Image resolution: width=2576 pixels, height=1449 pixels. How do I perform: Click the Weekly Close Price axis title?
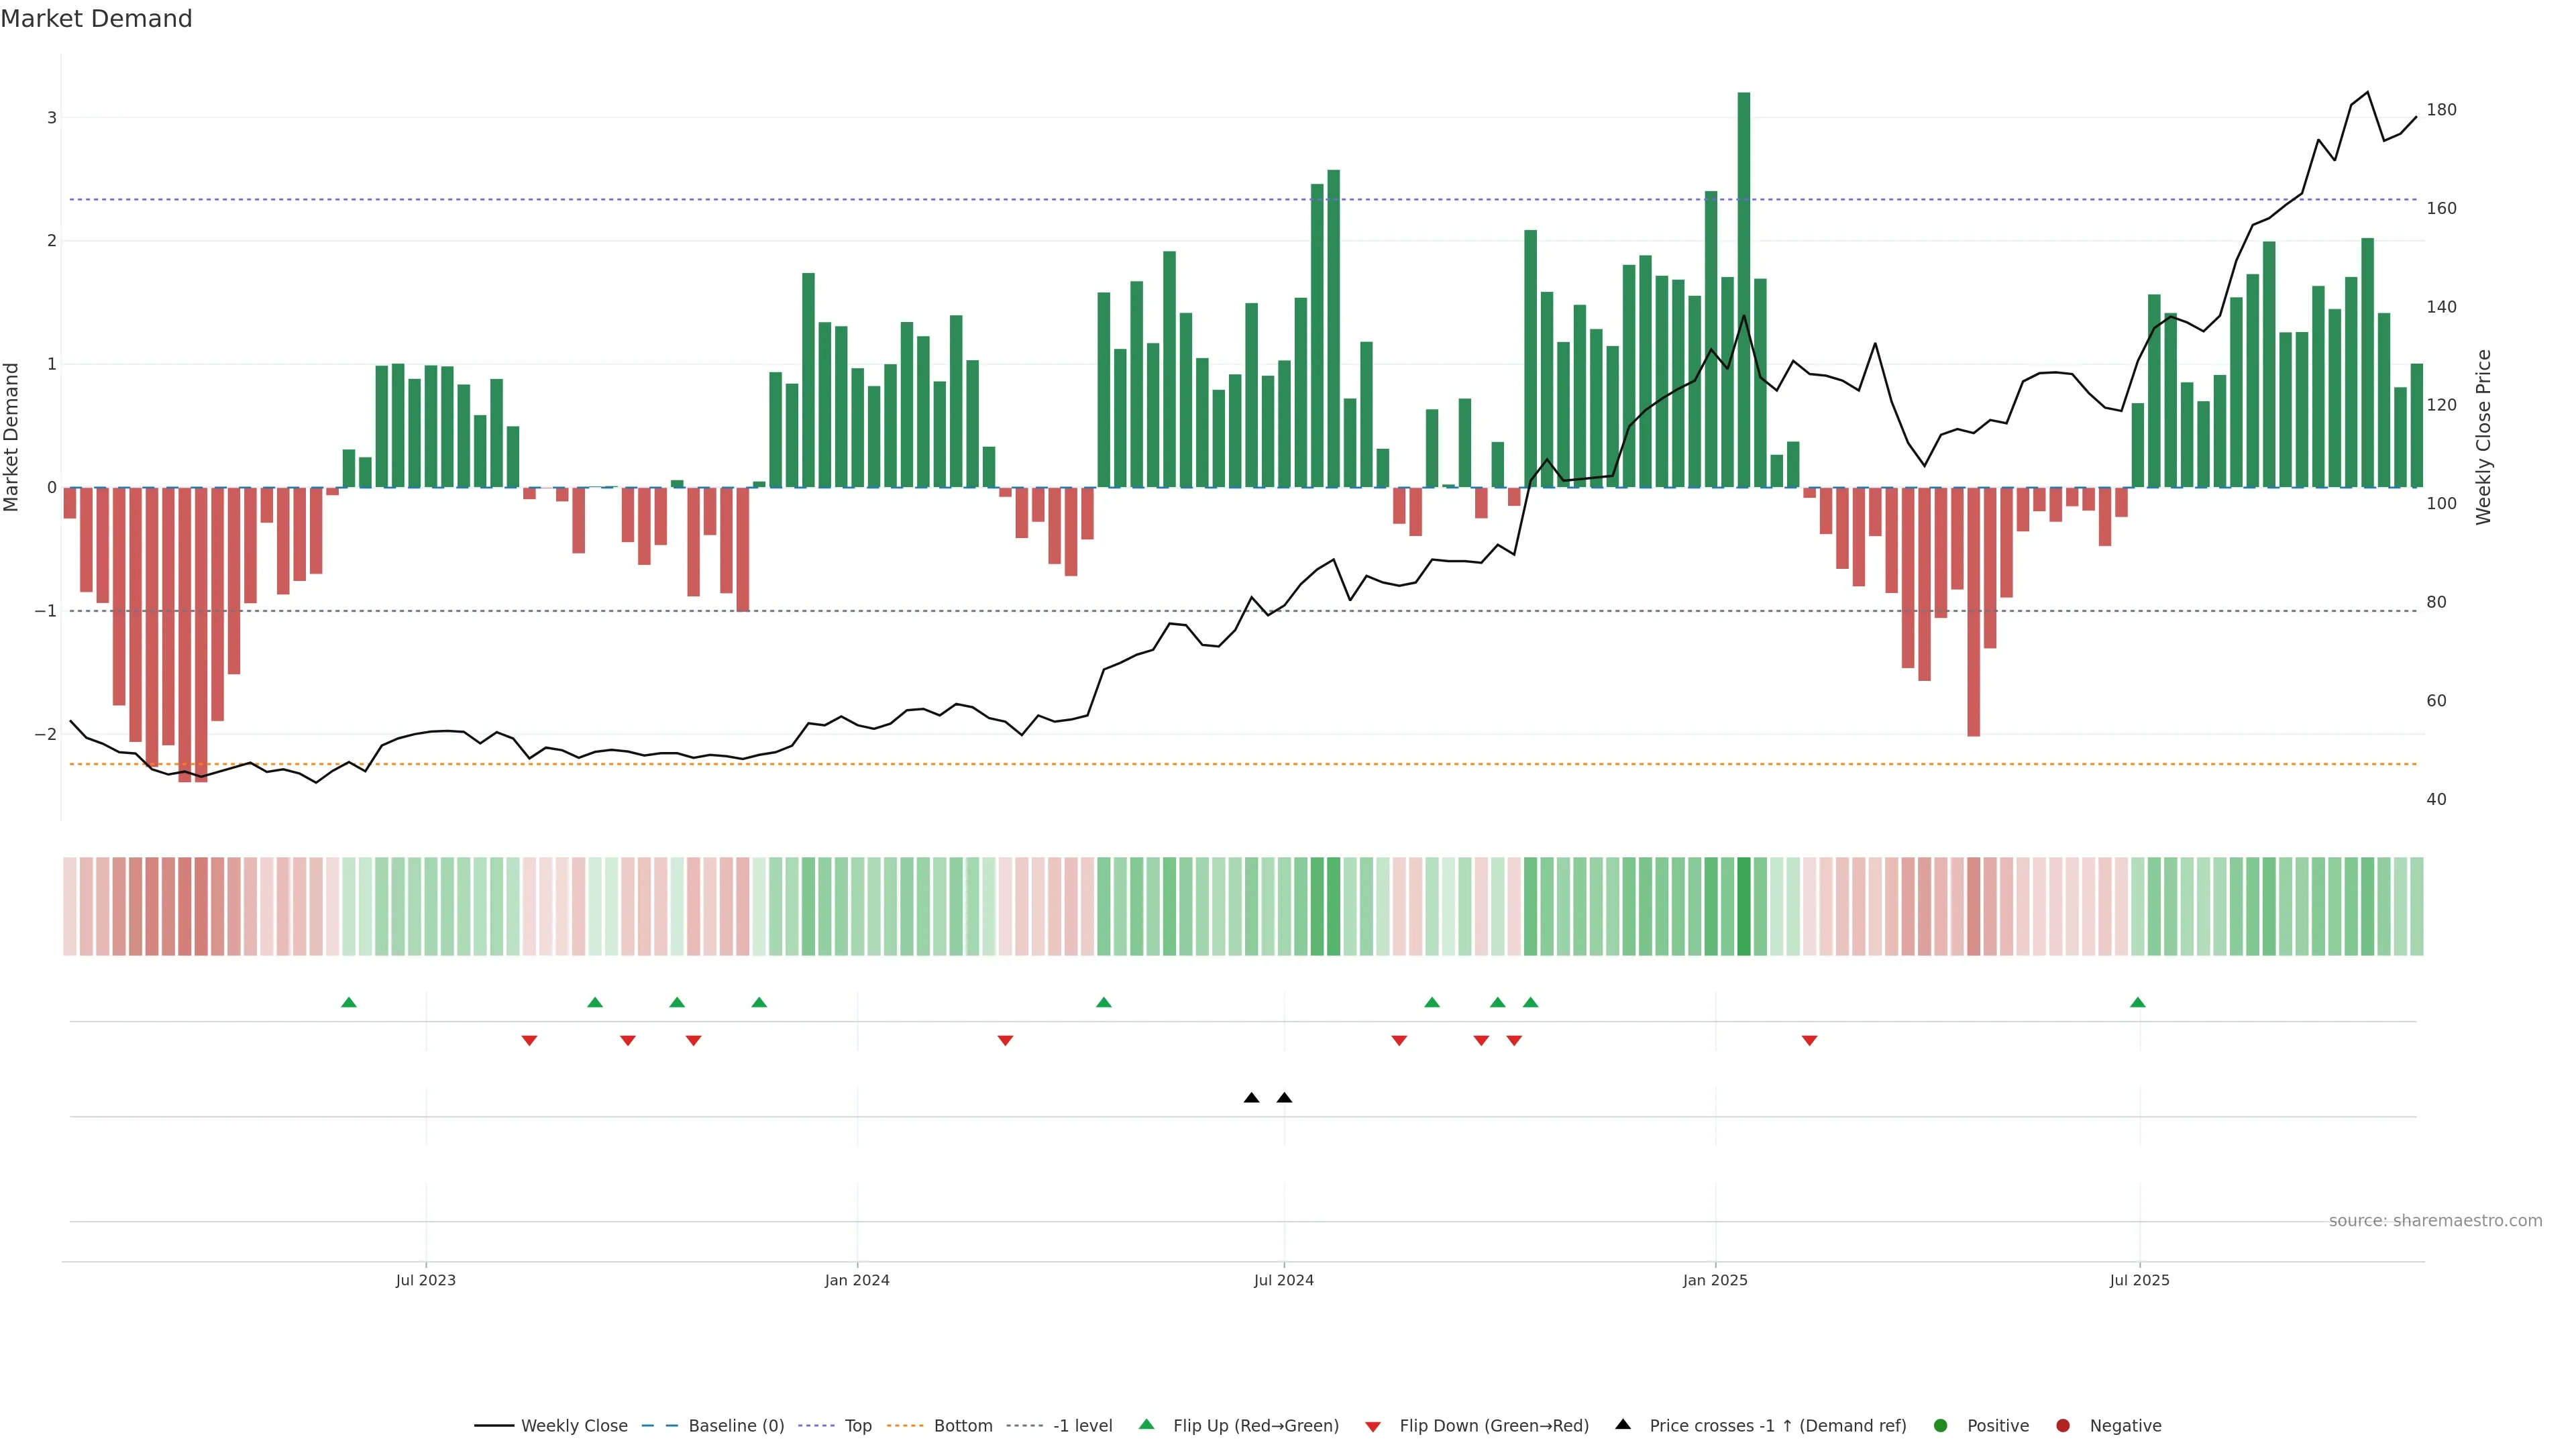point(2484,437)
